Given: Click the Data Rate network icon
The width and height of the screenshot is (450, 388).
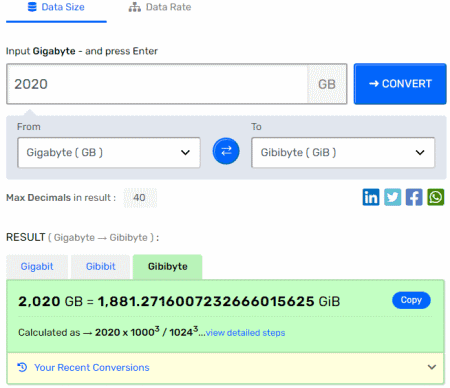Looking at the screenshot, I should (135, 7).
